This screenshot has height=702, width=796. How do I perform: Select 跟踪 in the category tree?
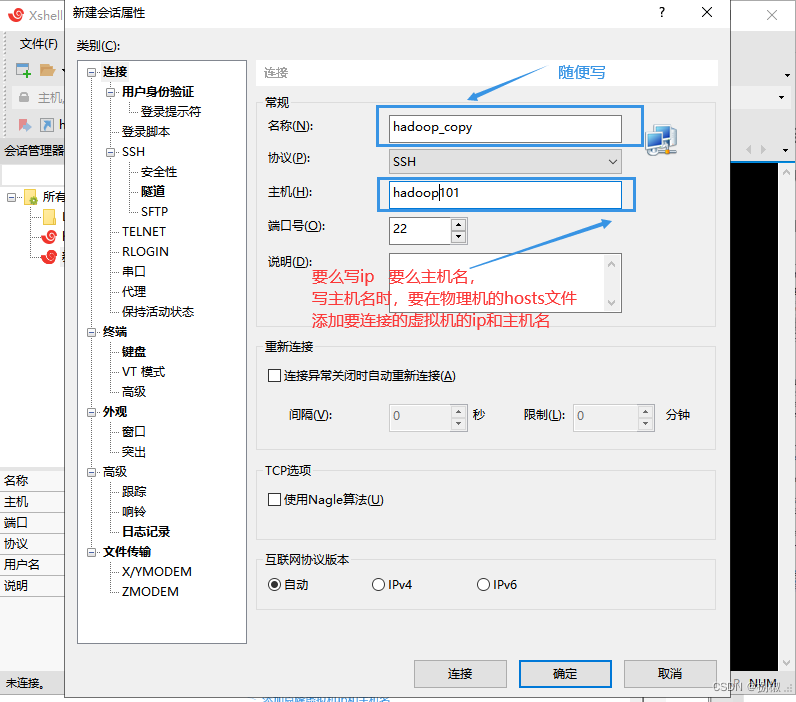click(x=134, y=492)
